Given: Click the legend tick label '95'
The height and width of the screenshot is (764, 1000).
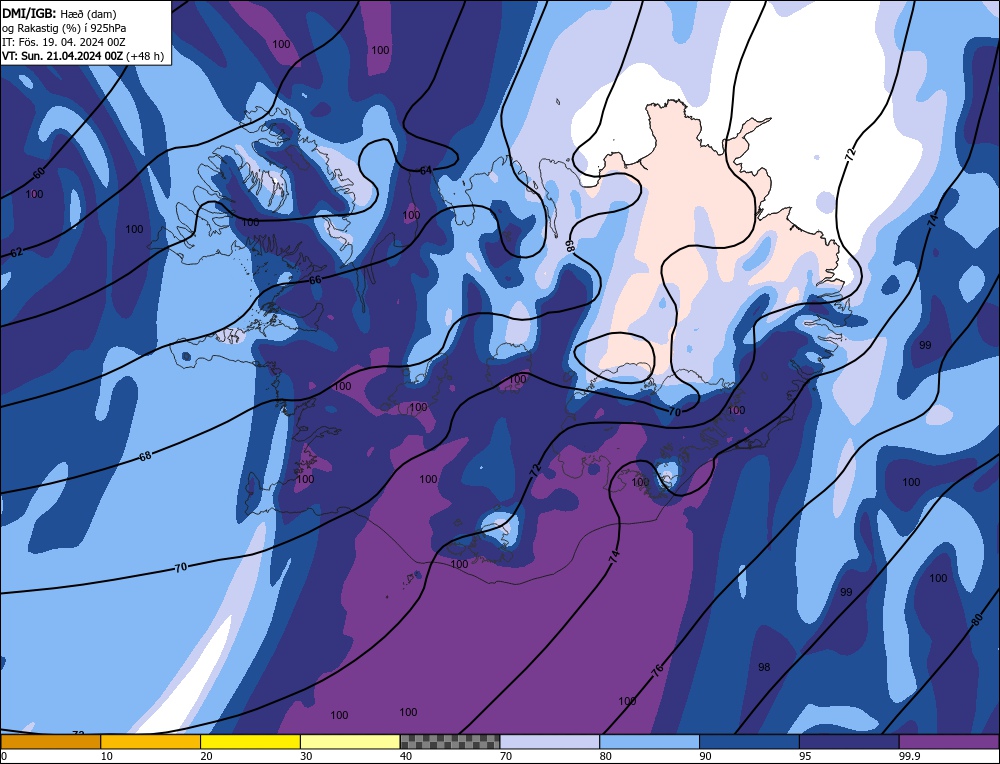Looking at the screenshot, I should 805,756.
